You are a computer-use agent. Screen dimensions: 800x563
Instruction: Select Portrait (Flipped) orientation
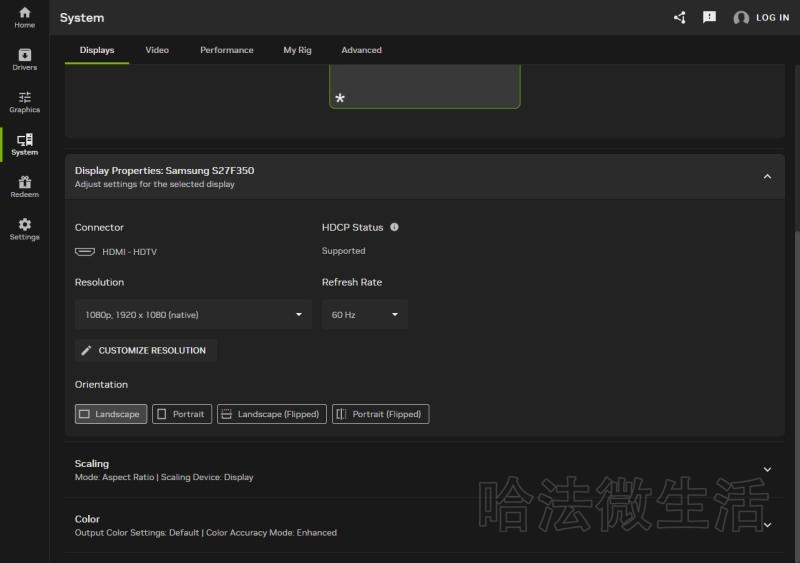(x=381, y=414)
